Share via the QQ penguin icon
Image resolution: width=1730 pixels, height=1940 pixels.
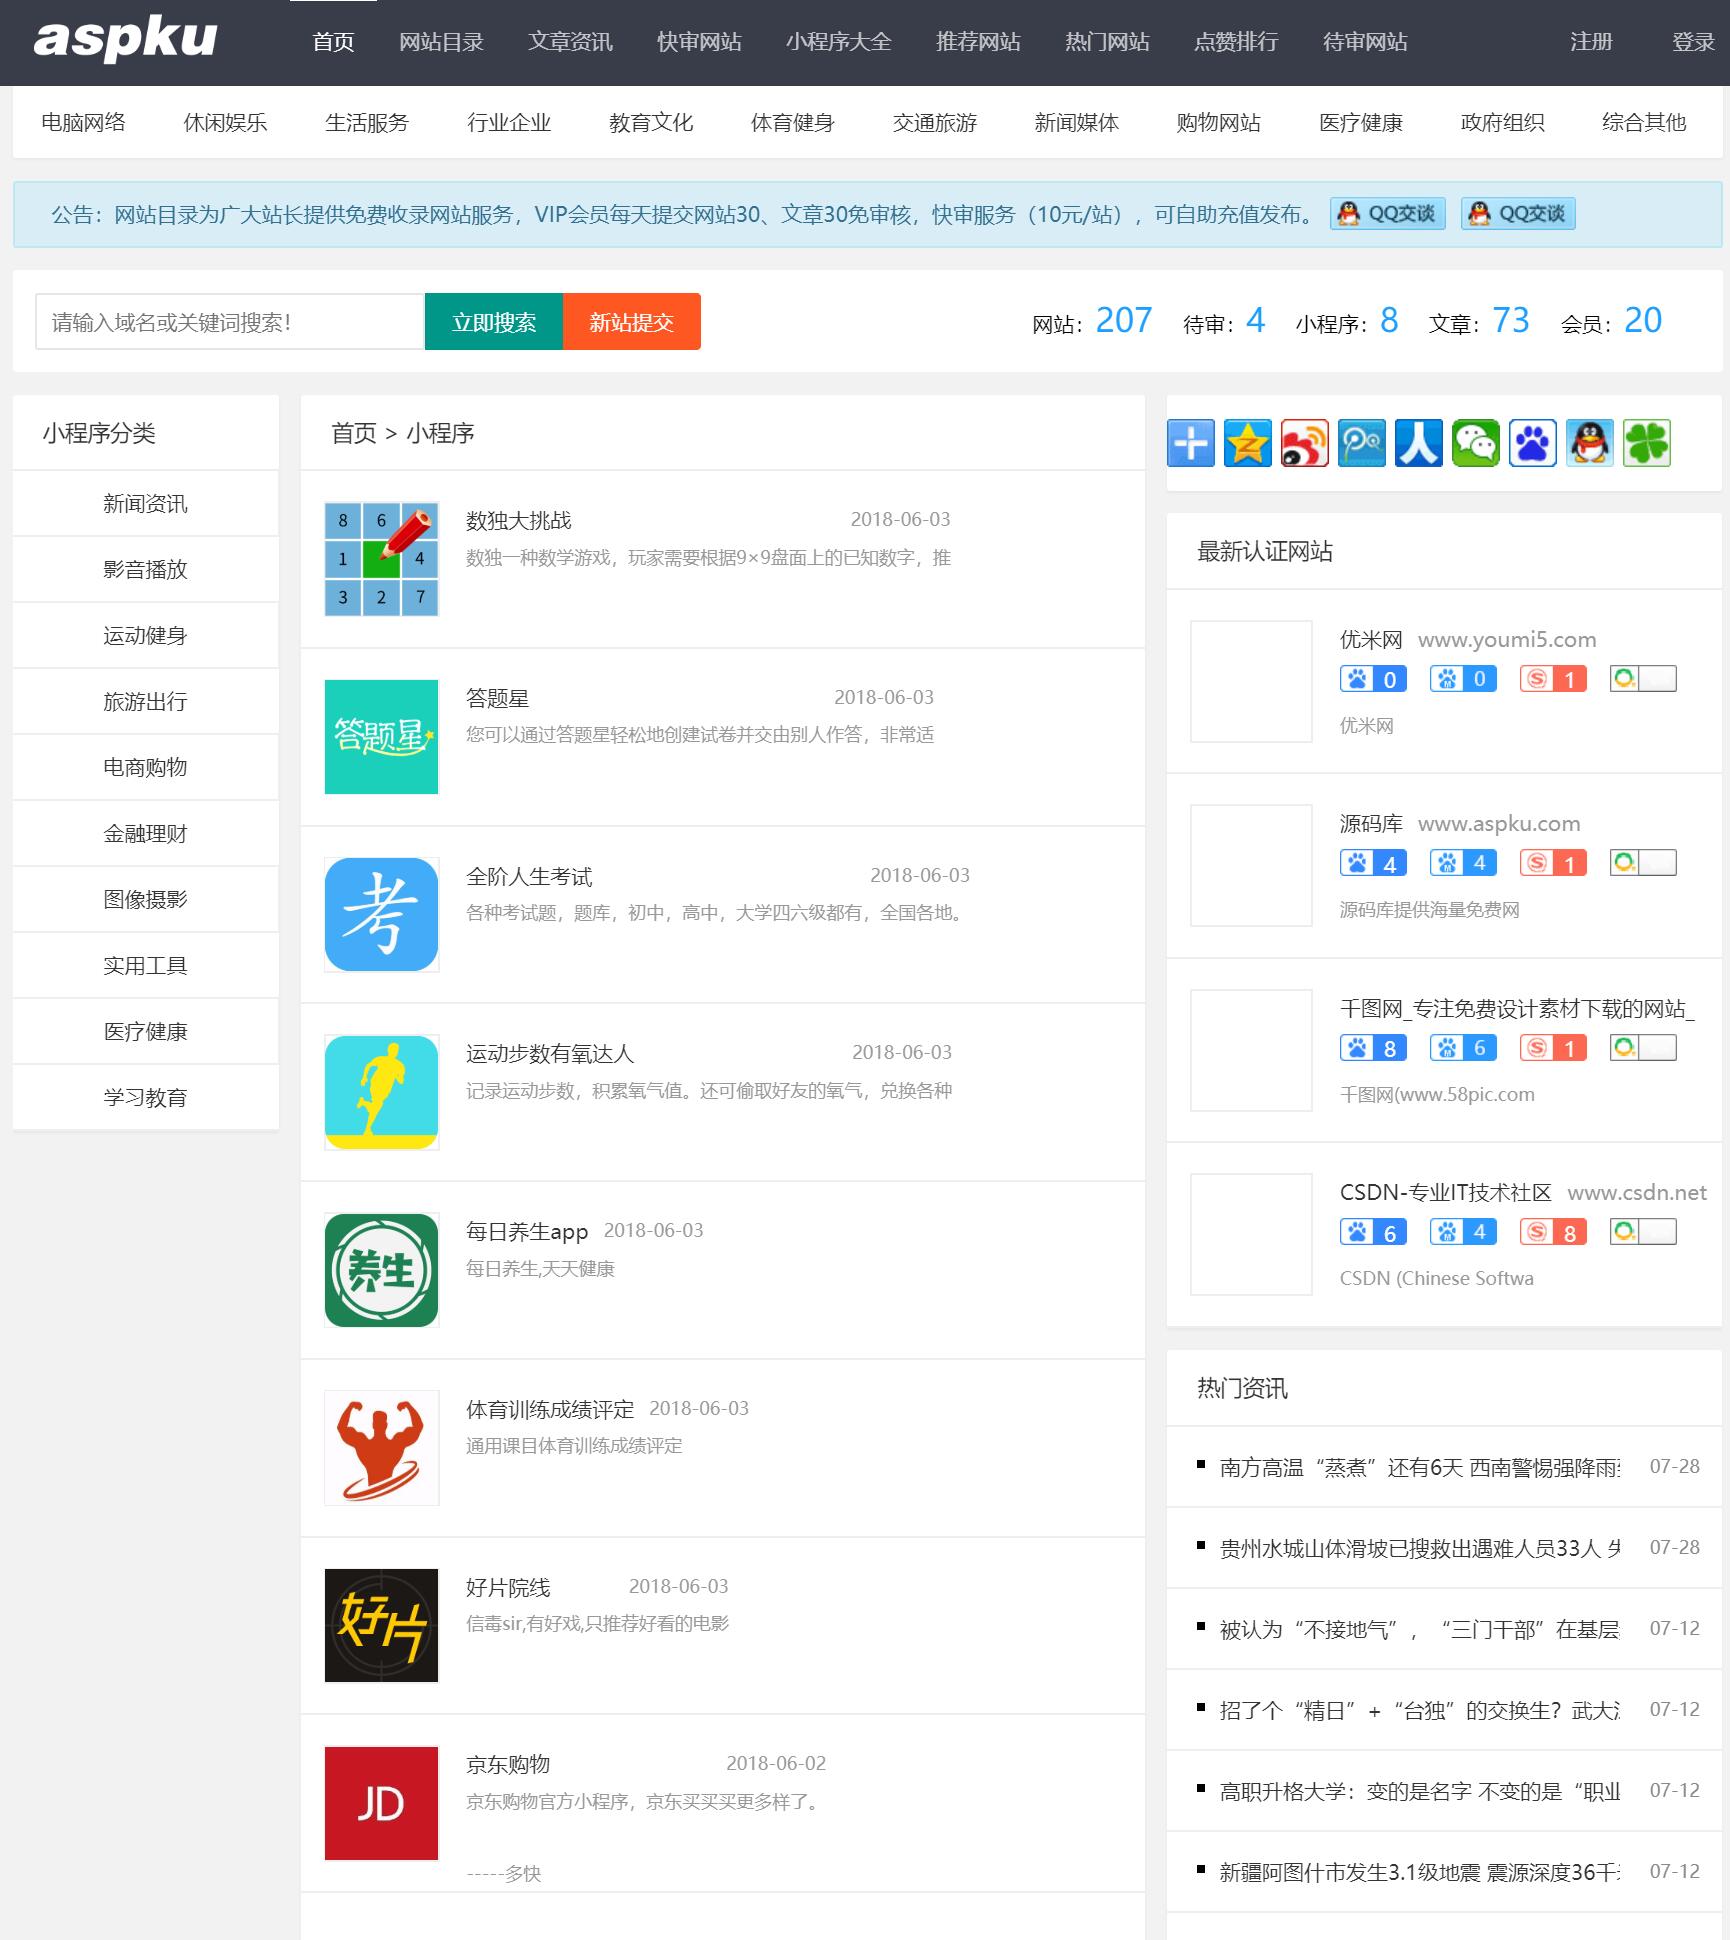tap(1590, 443)
